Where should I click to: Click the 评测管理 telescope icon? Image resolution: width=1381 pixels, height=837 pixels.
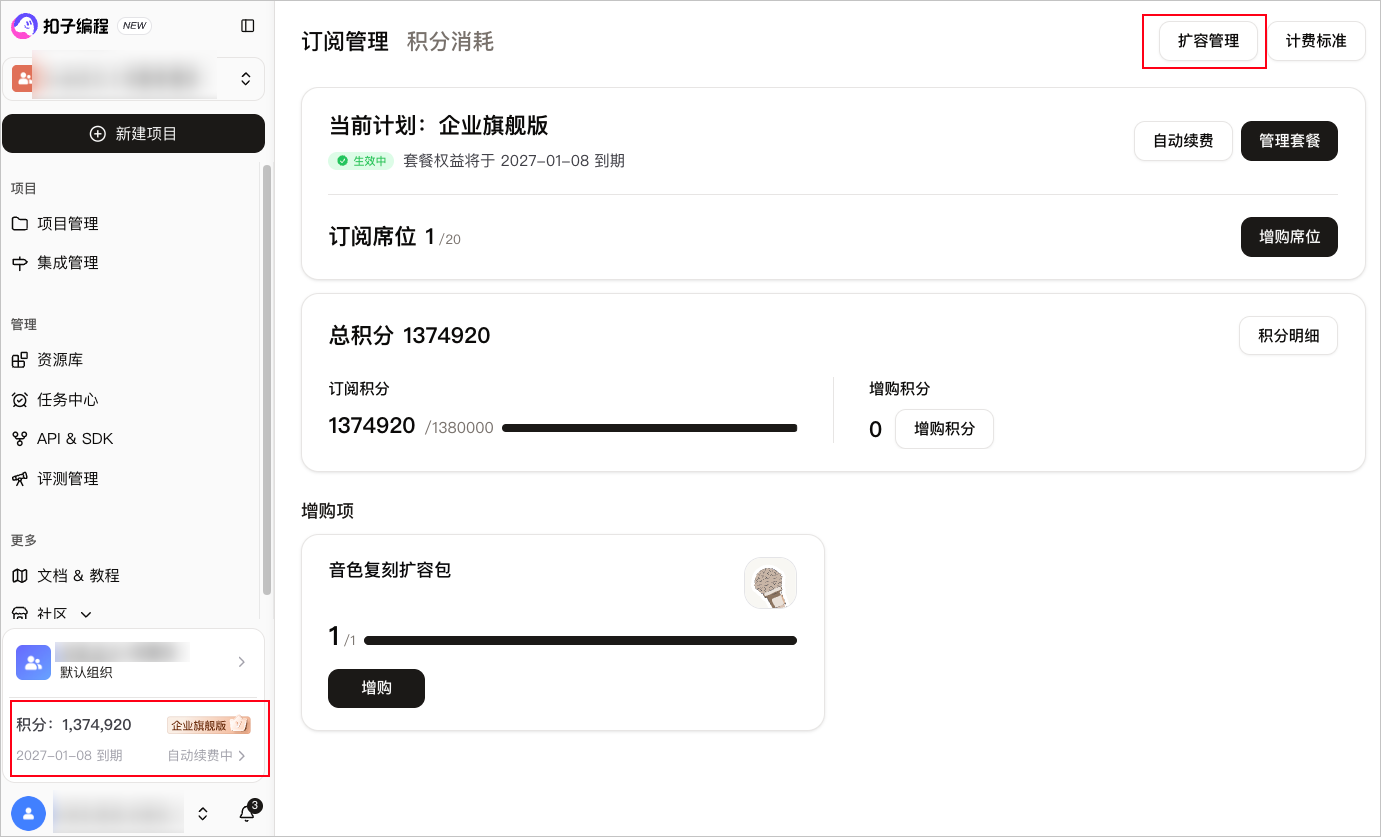click(20, 479)
